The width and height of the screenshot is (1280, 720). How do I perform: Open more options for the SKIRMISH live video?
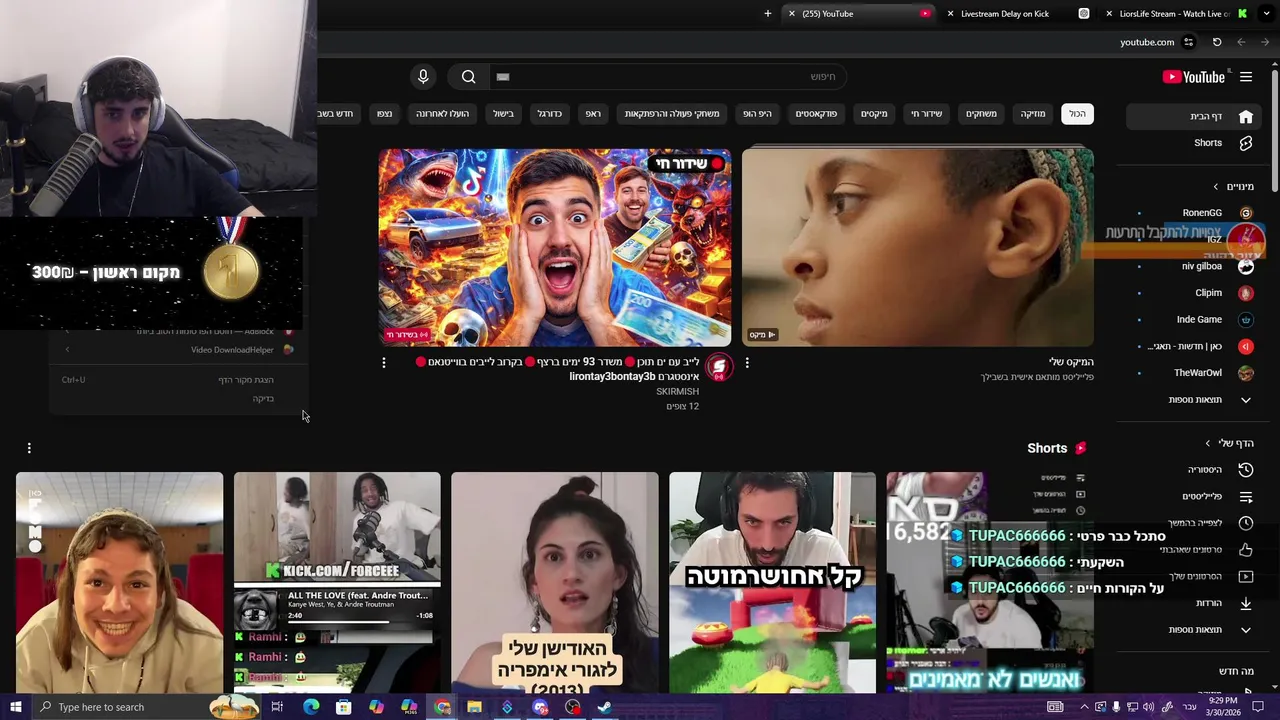pyautogui.click(x=384, y=363)
